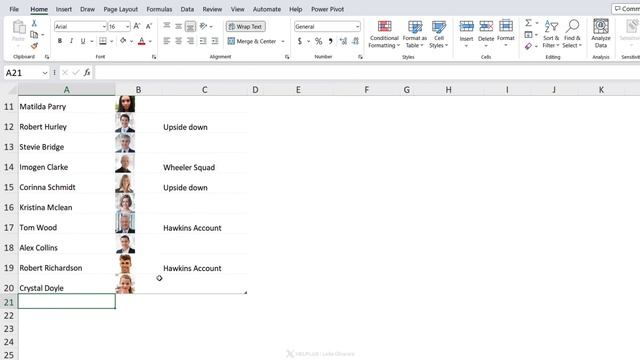Image resolution: width=640 pixels, height=360 pixels.
Task: Toggle Wrap Text on
Action: [245, 27]
